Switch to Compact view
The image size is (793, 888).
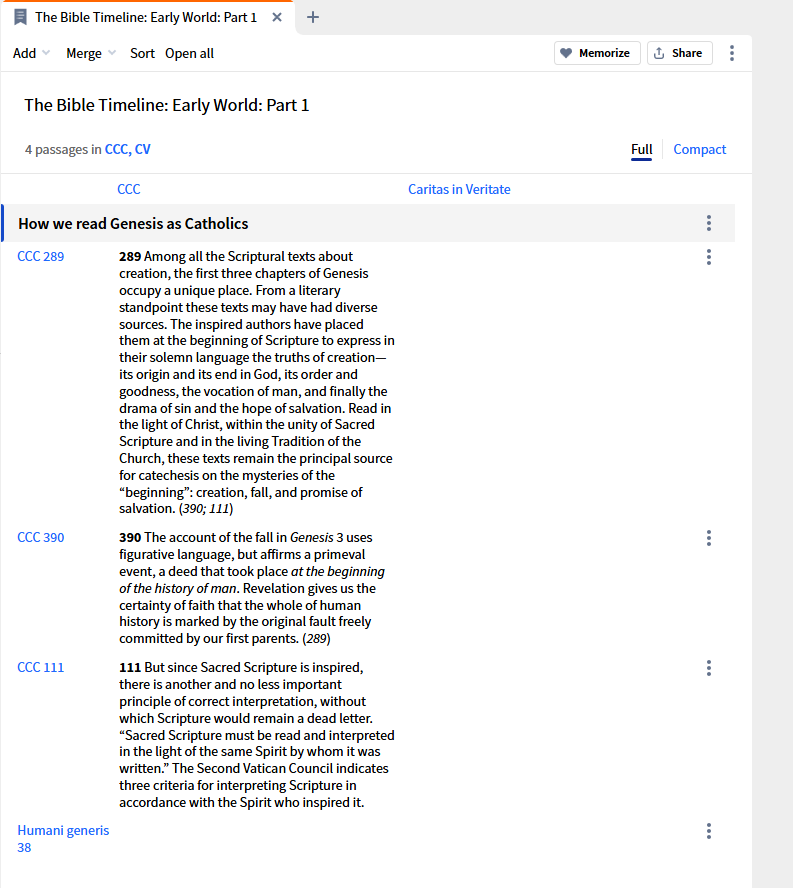[x=699, y=150]
